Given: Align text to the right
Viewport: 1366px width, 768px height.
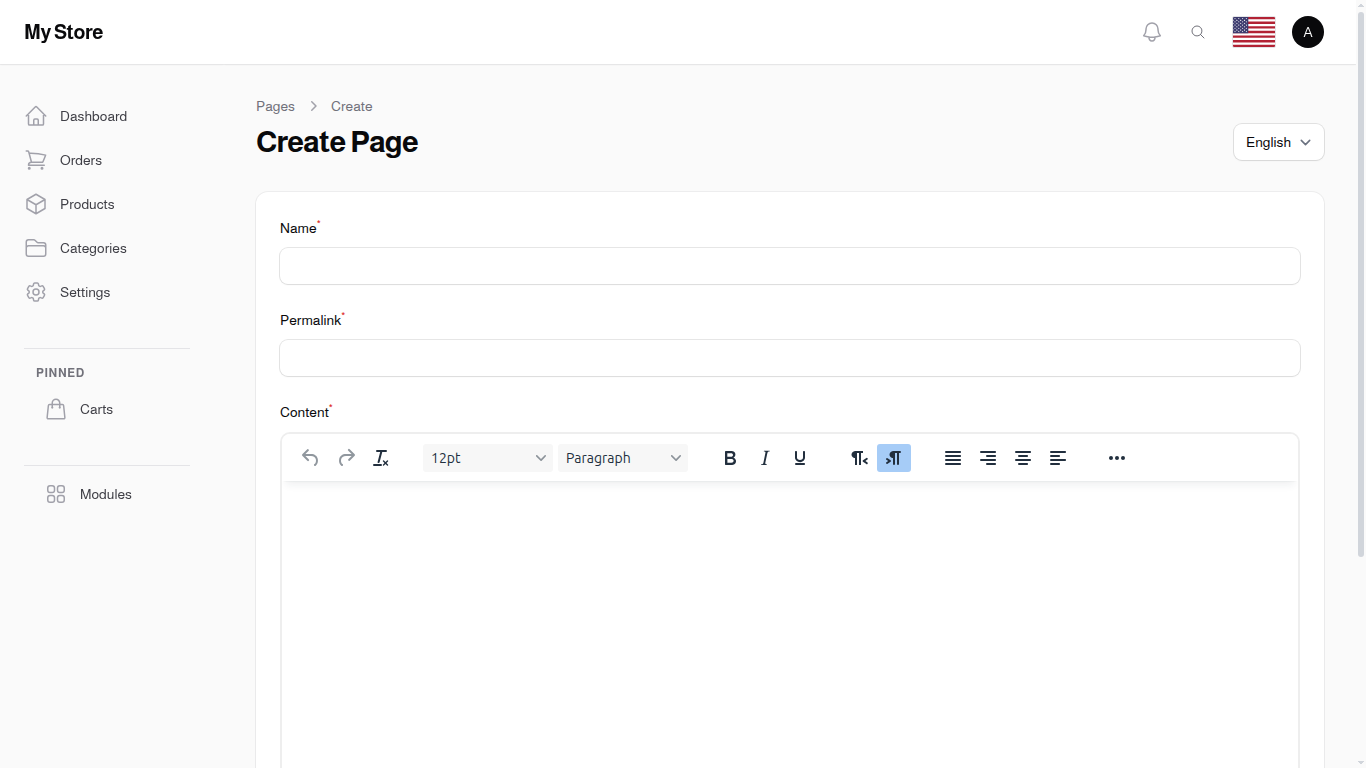Looking at the screenshot, I should point(988,457).
